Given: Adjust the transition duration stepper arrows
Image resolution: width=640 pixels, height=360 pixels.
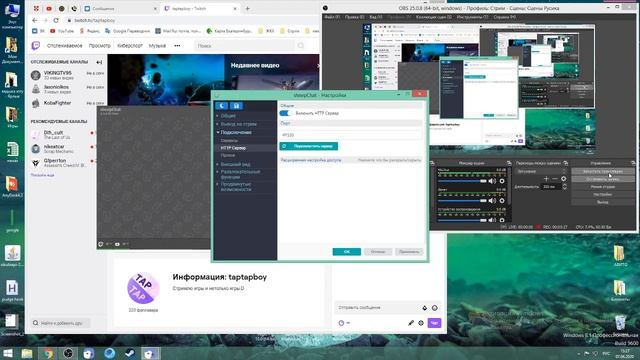Looking at the screenshot, I should pos(564,187).
